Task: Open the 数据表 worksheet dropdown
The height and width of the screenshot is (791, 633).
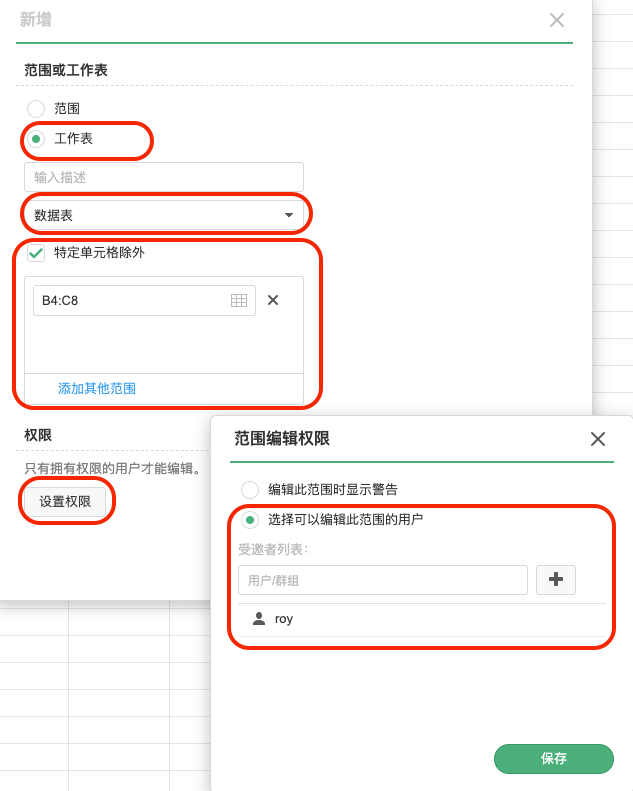Action: 164,215
